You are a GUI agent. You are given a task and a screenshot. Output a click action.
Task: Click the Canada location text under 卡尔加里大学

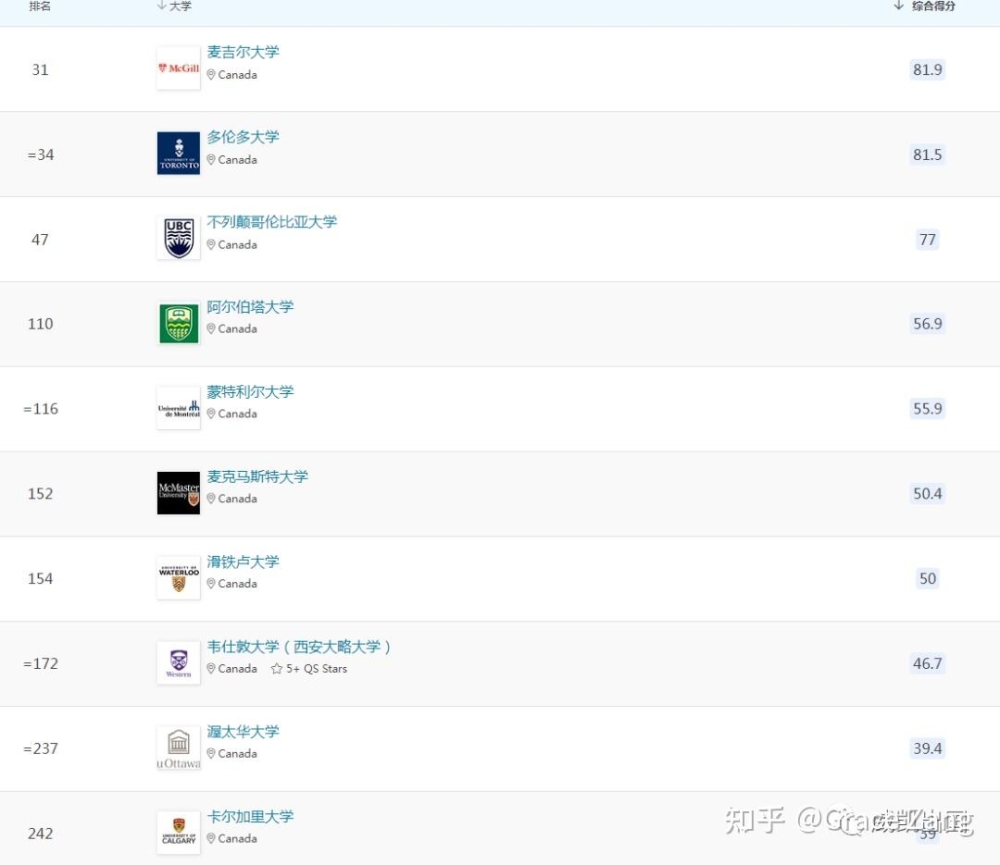pyautogui.click(x=237, y=838)
